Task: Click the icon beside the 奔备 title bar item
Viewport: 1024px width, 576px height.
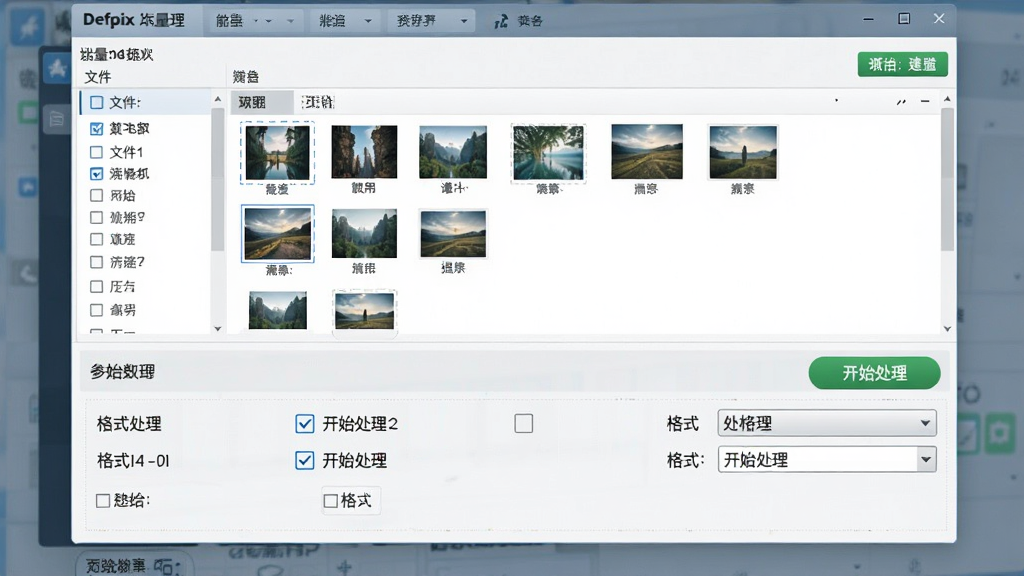Action: 501,22
